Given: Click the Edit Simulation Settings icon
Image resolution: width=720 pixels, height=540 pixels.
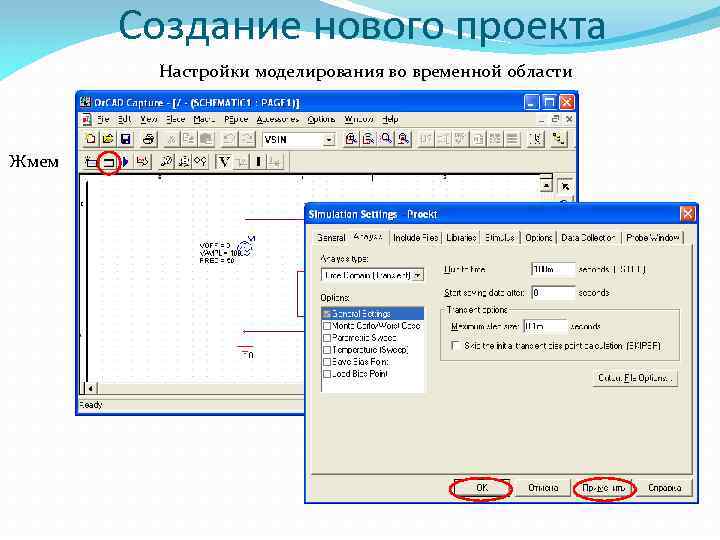Looking at the screenshot, I should coord(108,162).
